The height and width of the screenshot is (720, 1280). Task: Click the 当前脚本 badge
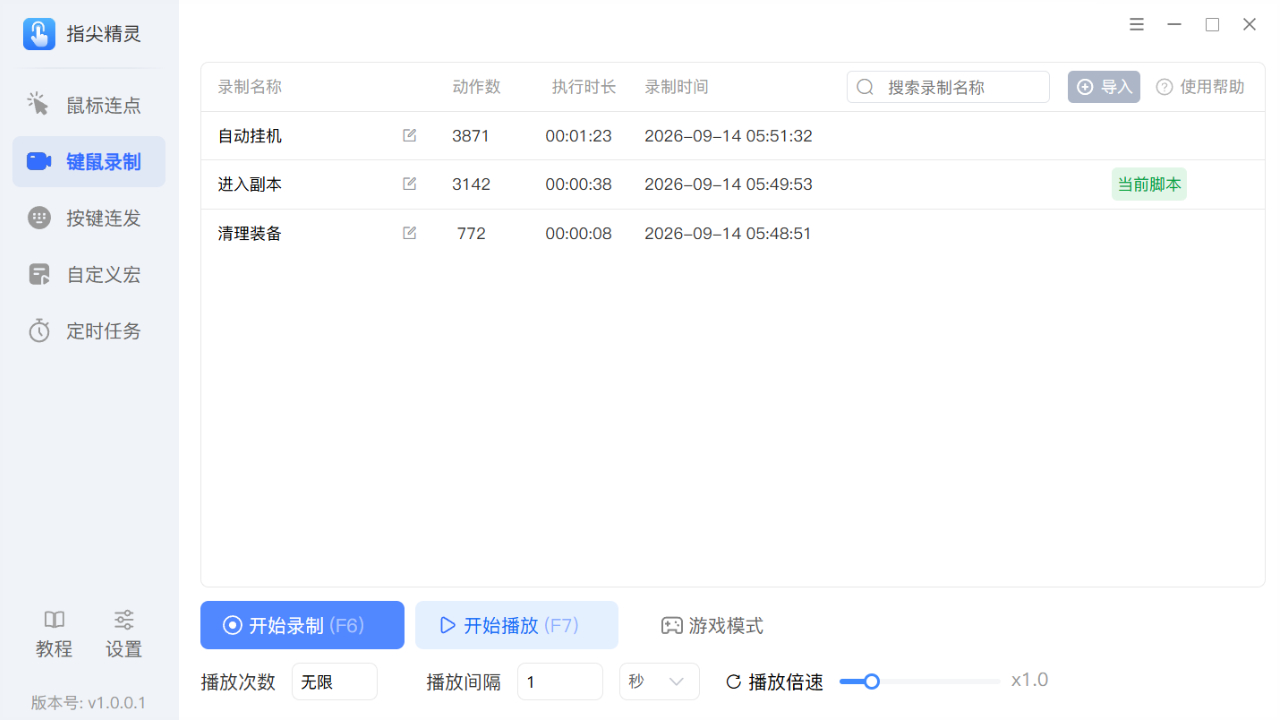(x=1149, y=184)
